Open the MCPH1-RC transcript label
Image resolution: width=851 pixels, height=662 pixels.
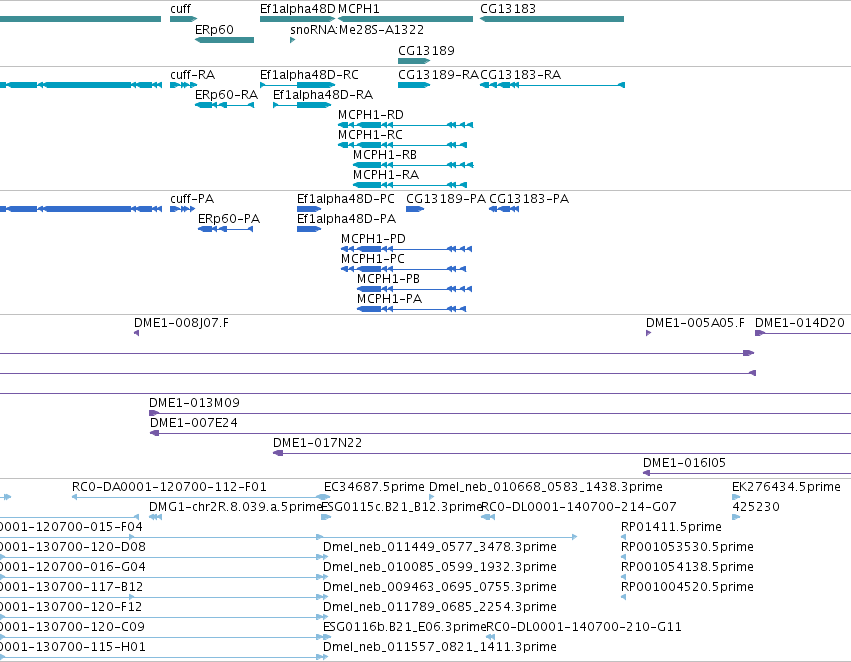(370, 135)
